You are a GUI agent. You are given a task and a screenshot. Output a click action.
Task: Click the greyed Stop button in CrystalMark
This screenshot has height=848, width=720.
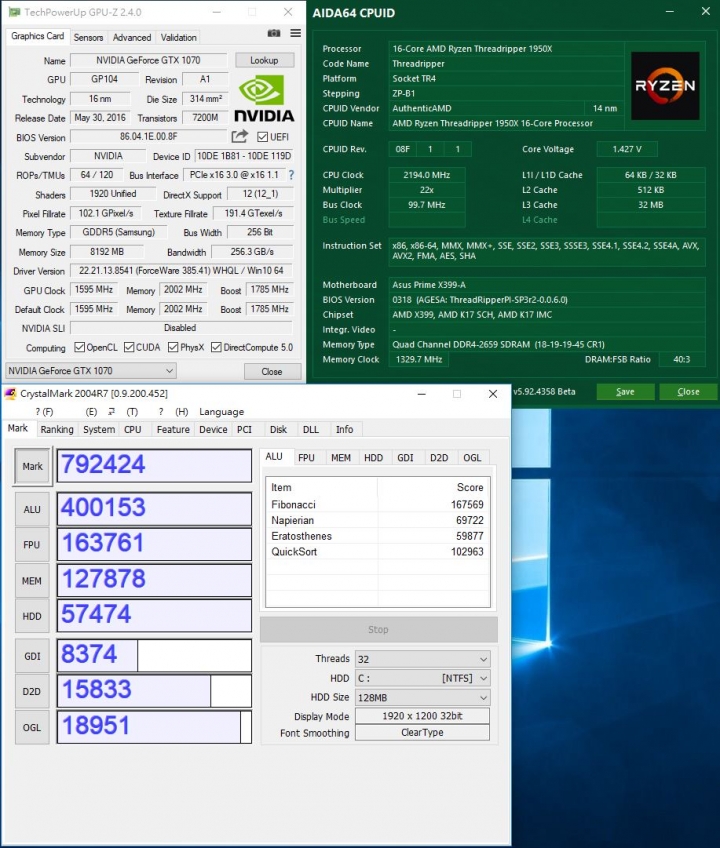click(378, 630)
